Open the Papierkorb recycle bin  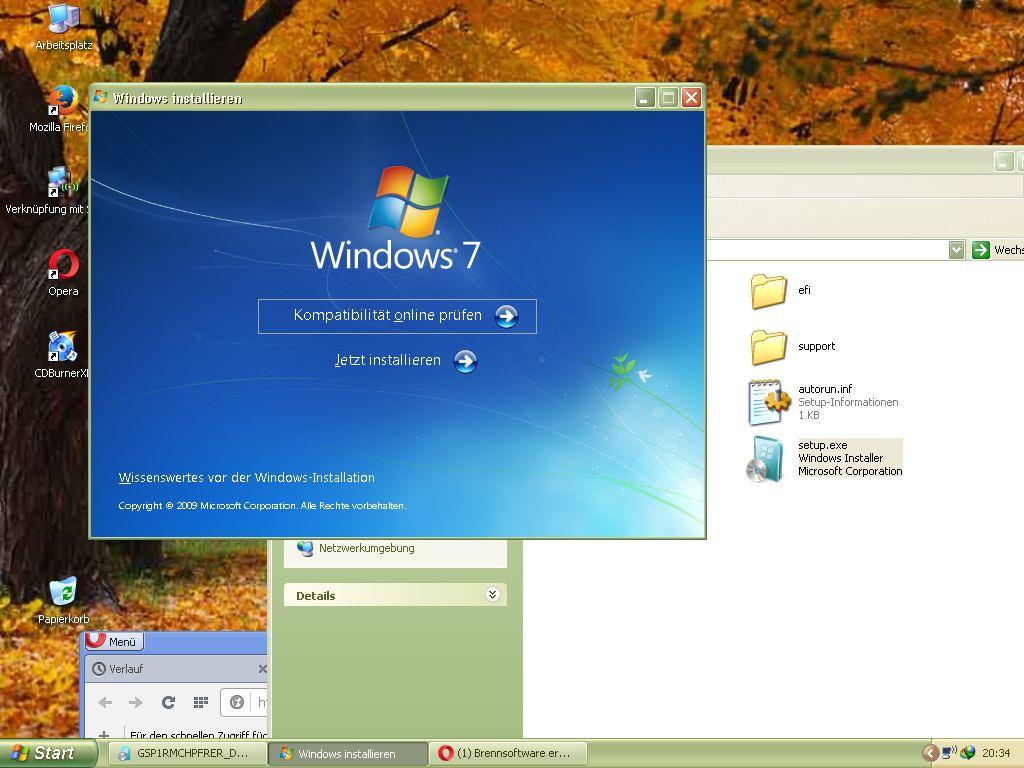tap(63, 592)
